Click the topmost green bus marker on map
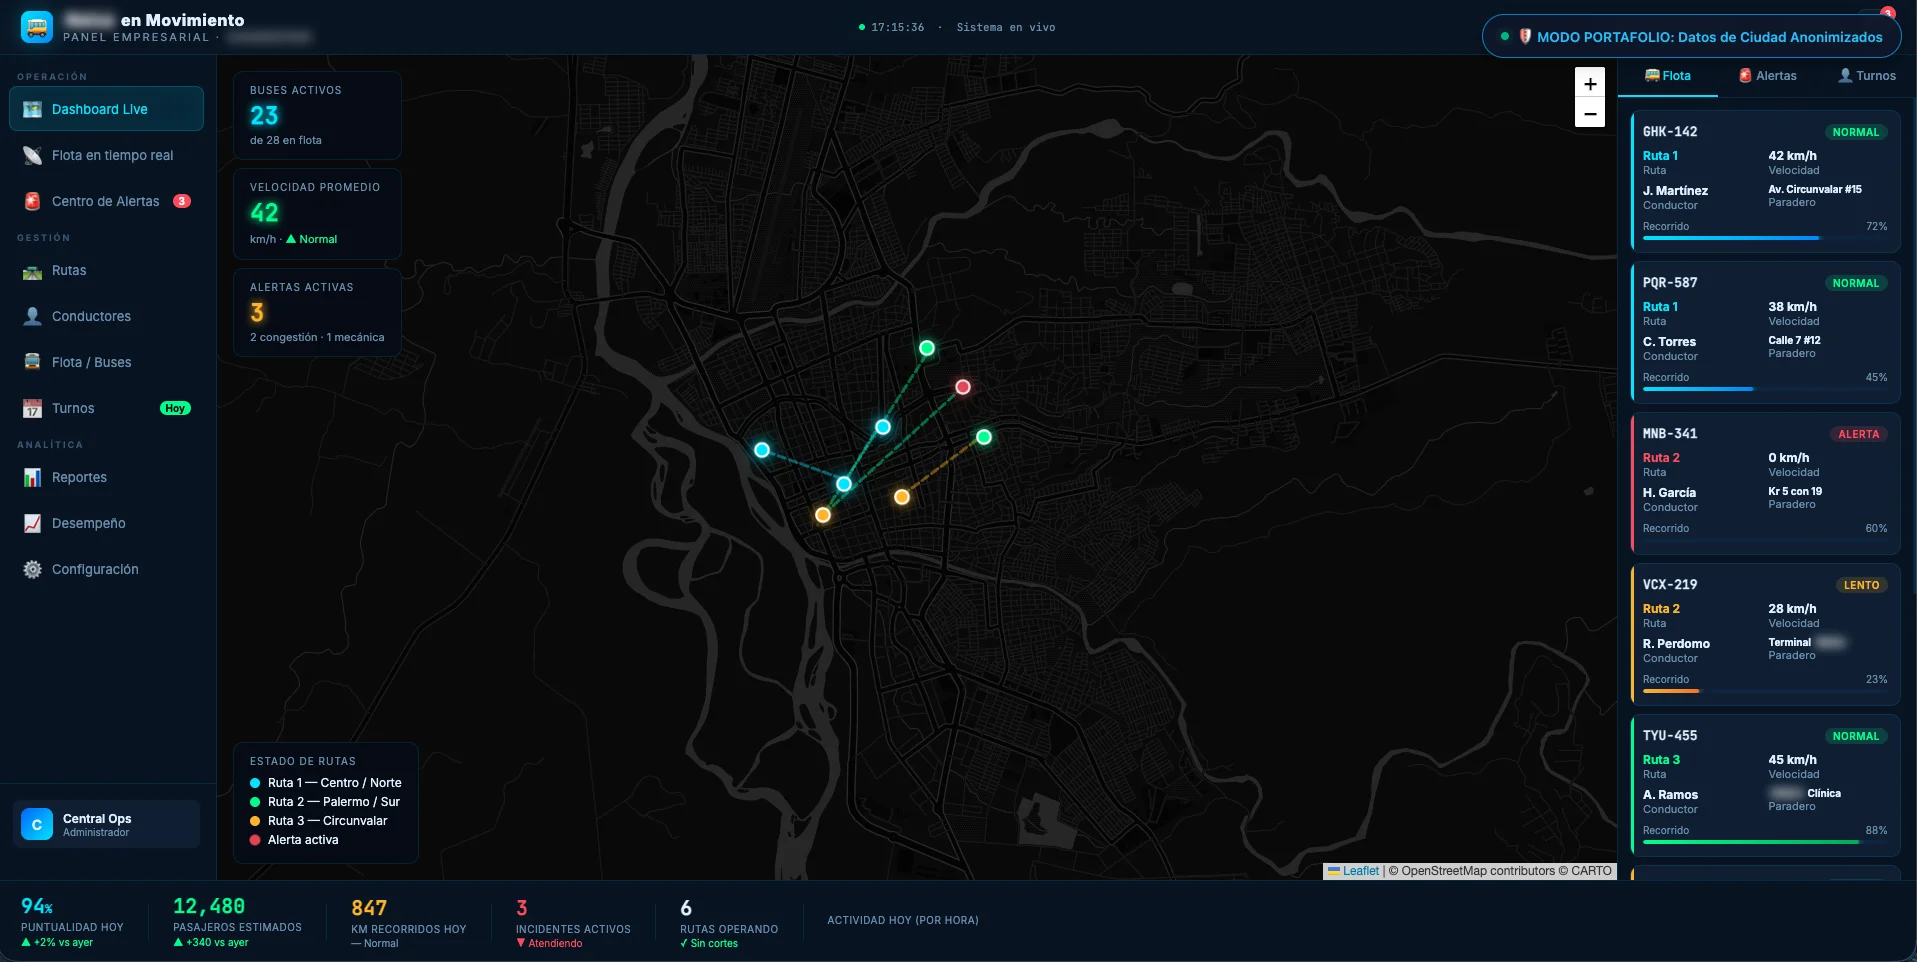 pos(927,348)
